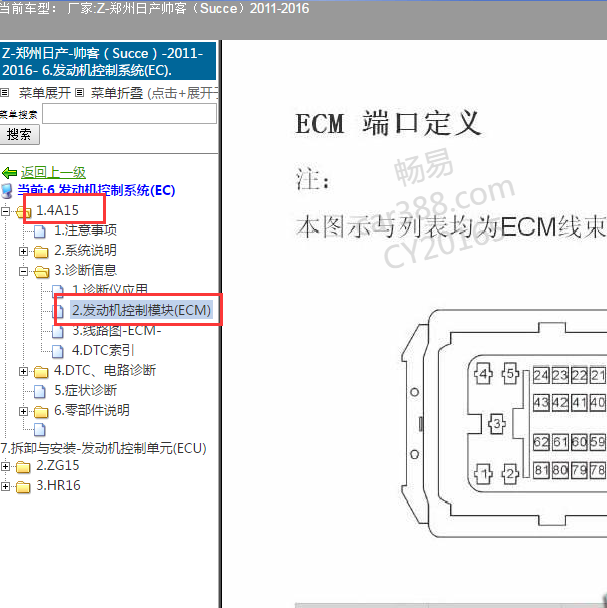Open the current 发动机控制系统(EC) link
This screenshot has height=608, width=607.
[96, 190]
